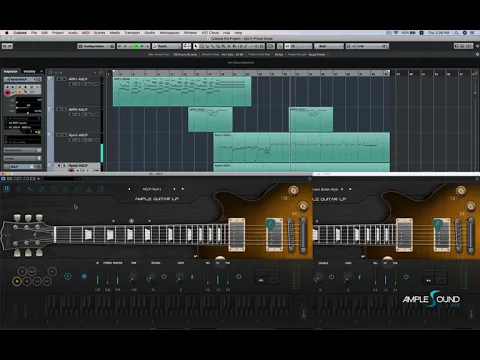Open the toolbar setup gear icon
The width and height of the screenshot is (480, 360).
click(x=477, y=46)
